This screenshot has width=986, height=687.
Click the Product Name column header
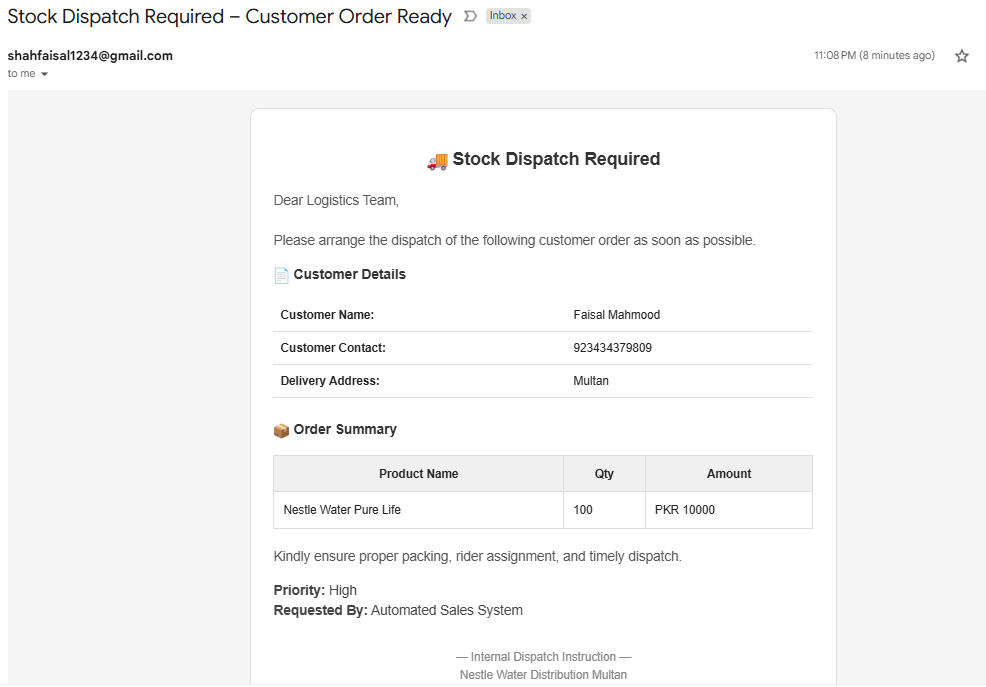coord(418,474)
